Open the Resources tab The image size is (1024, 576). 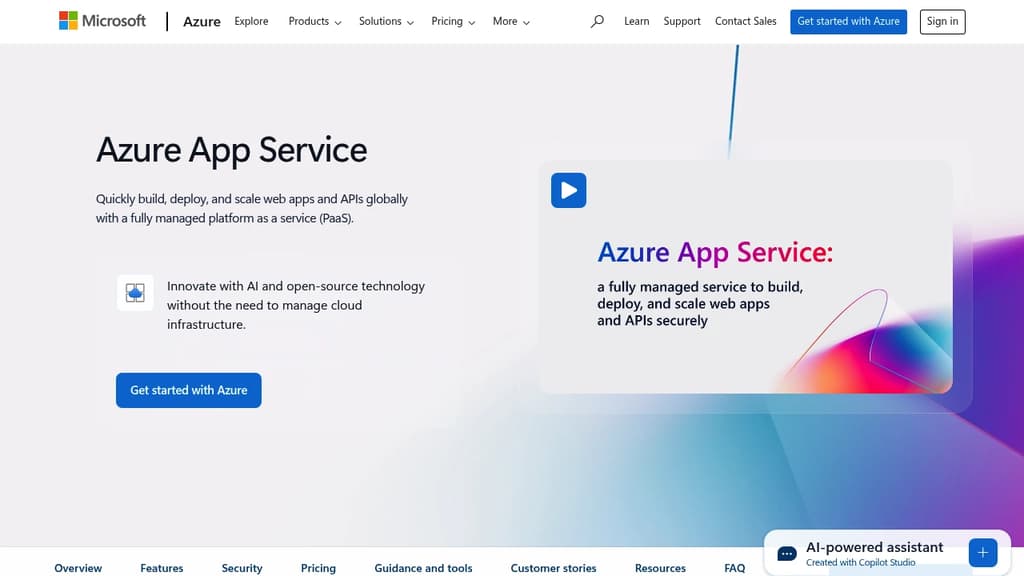[660, 568]
